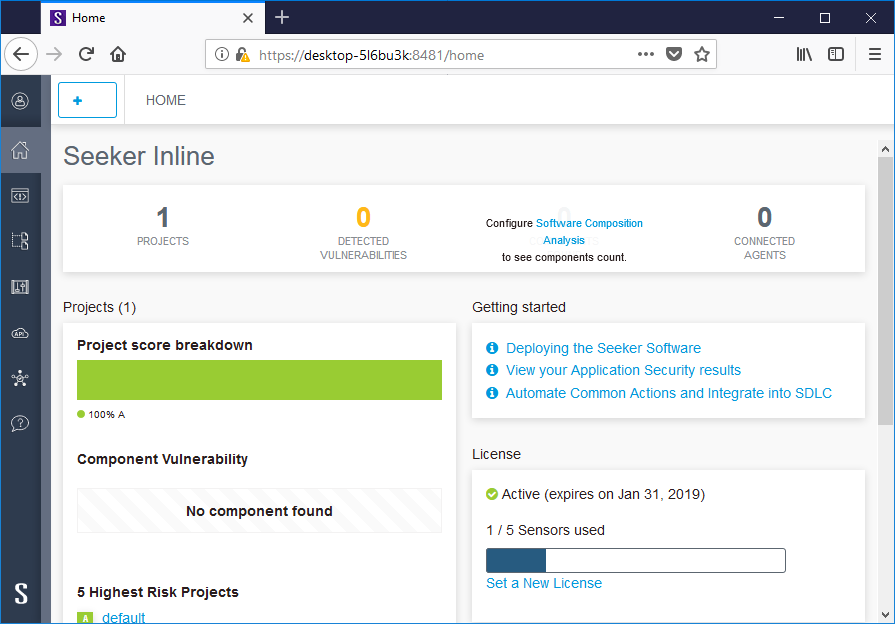895x624 pixels.
Task: Click the Firefox library icon in toolbar
Action: coord(804,54)
